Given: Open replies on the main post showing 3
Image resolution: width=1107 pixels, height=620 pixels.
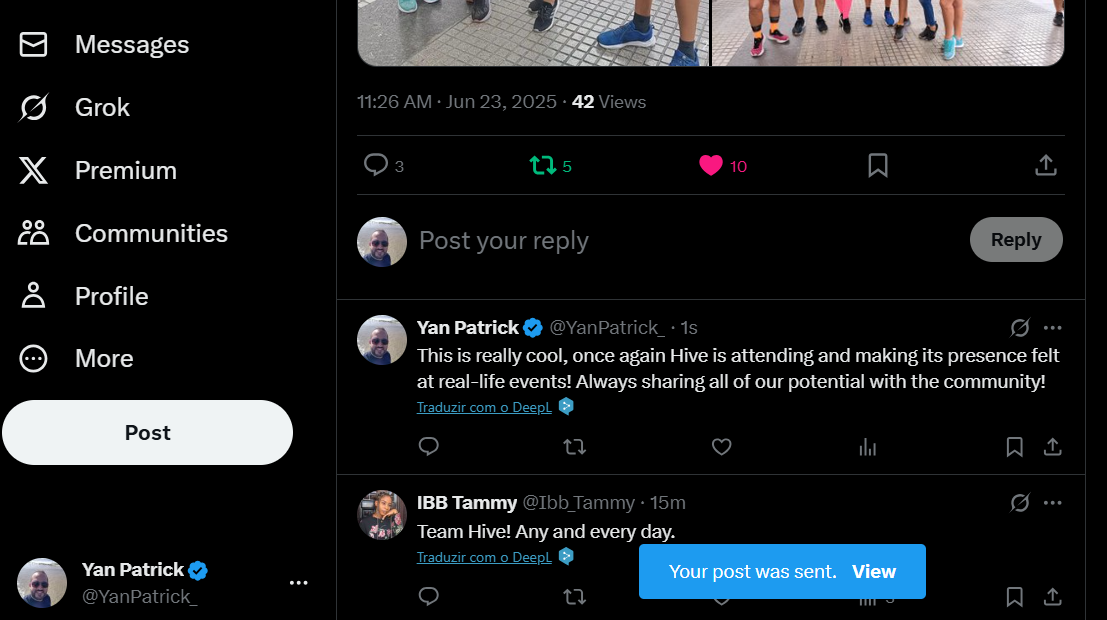Looking at the screenshot, I should click(383, 165).
